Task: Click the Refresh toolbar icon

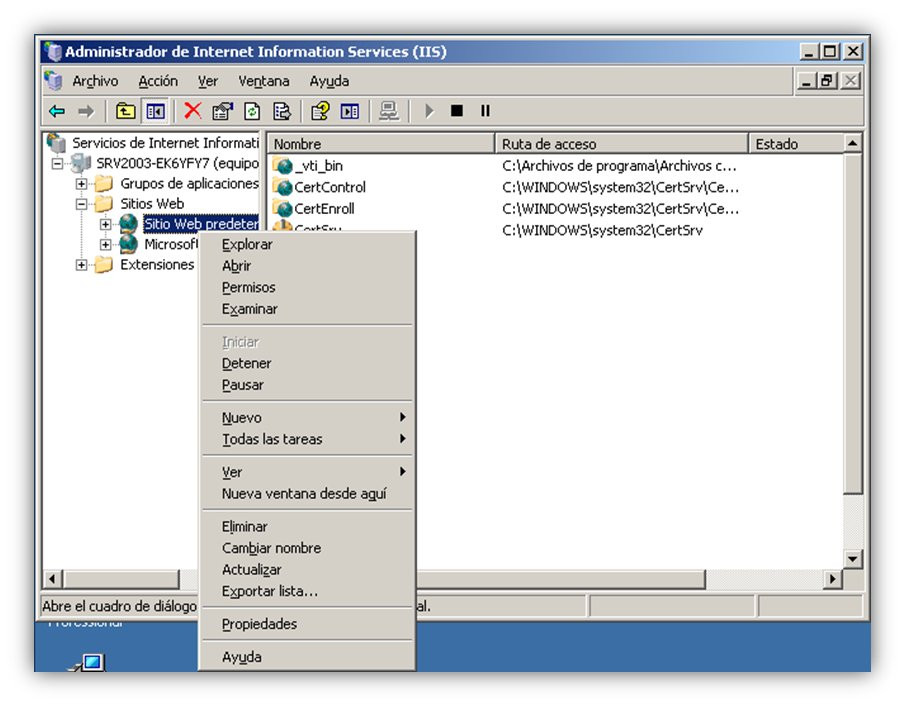Action: 252,111
